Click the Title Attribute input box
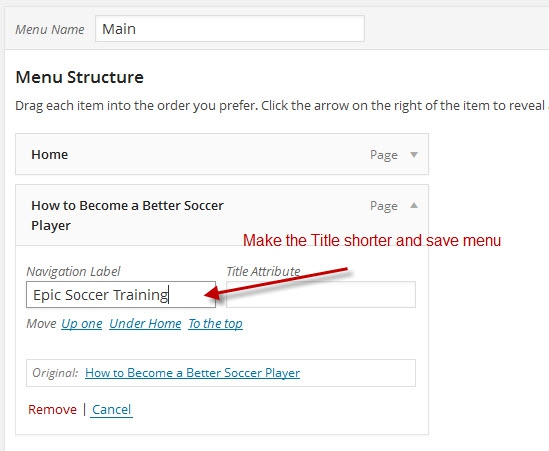The image size is (549, 451). coord(321,294)
